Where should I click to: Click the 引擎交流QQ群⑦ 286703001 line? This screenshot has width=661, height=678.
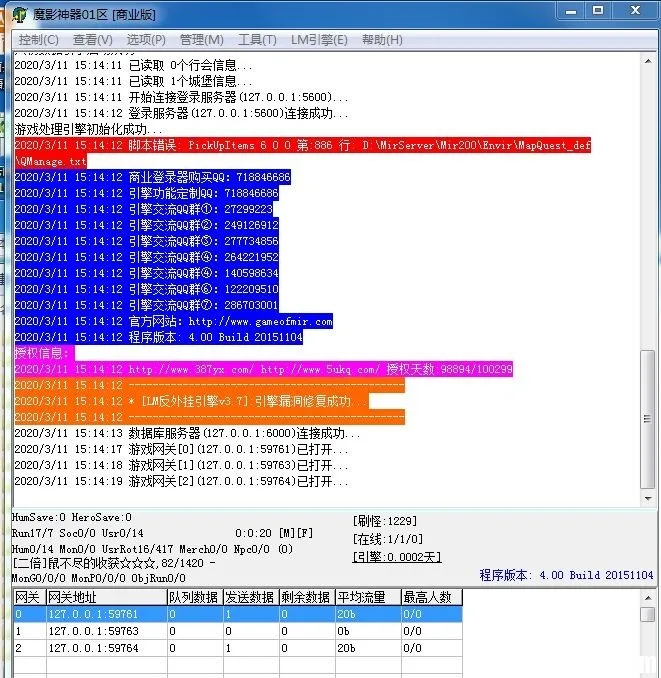coord(147,305)
